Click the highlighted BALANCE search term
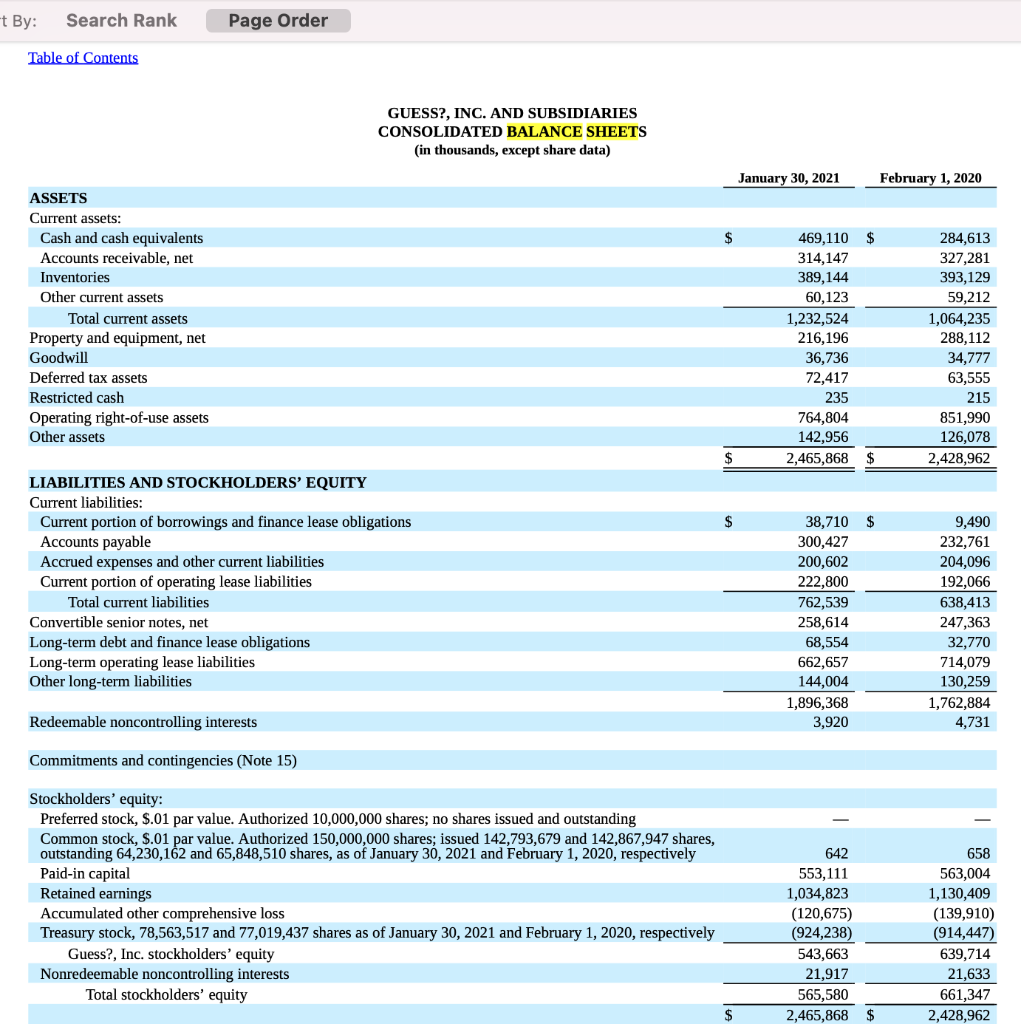The image size is (1021, 1024). point(540,131)
